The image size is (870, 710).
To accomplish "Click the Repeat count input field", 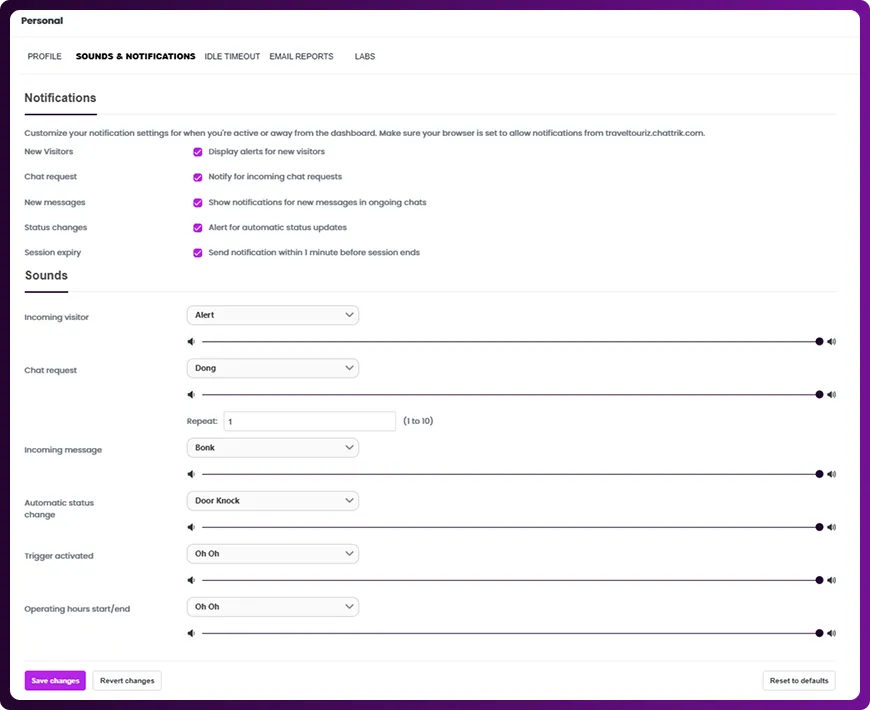I will click(x=309, y=422).
